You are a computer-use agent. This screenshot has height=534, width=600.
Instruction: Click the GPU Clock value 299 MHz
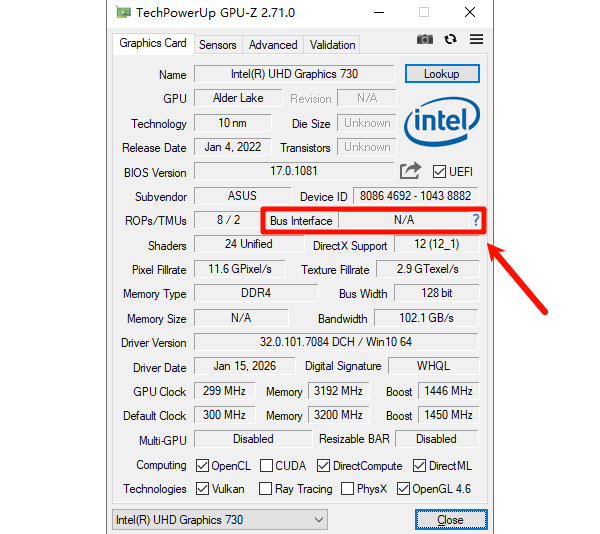pyautogui.click(x=225, y=391)
